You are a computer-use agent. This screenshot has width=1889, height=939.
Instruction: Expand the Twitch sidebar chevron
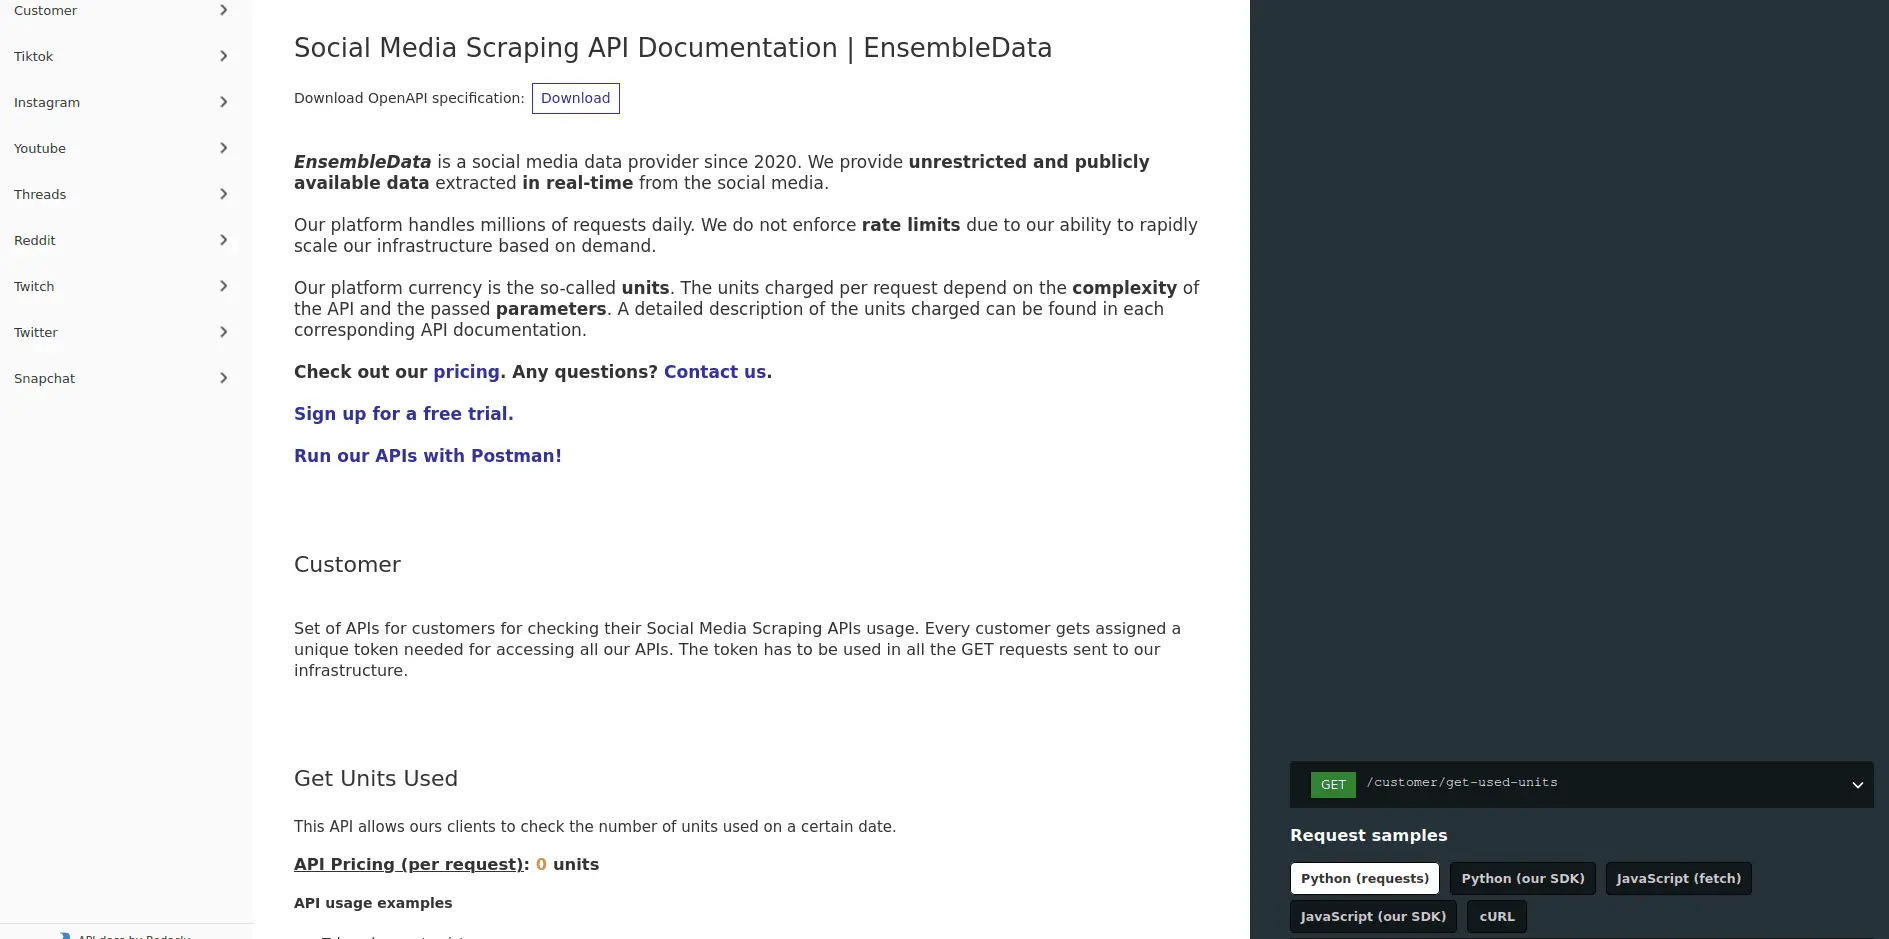223,286
